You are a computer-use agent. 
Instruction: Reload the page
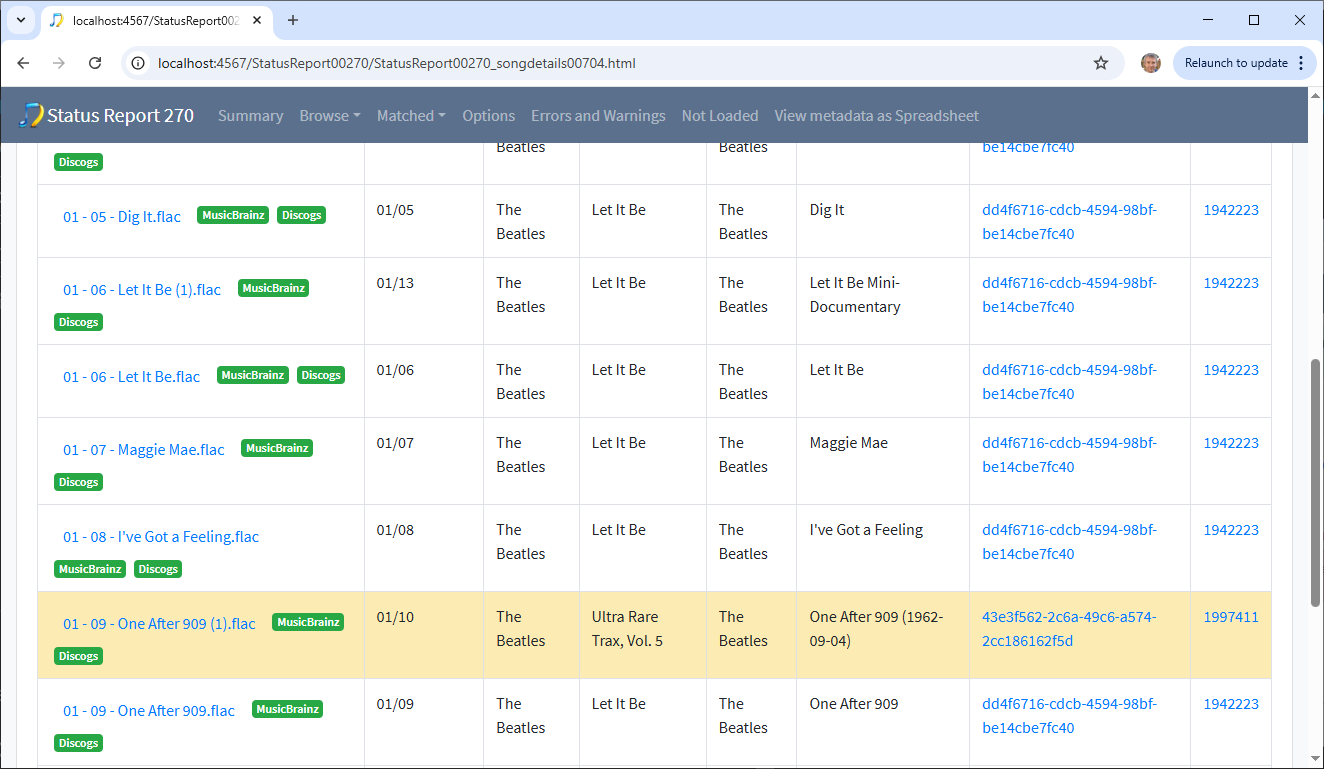tap(95, 63)
